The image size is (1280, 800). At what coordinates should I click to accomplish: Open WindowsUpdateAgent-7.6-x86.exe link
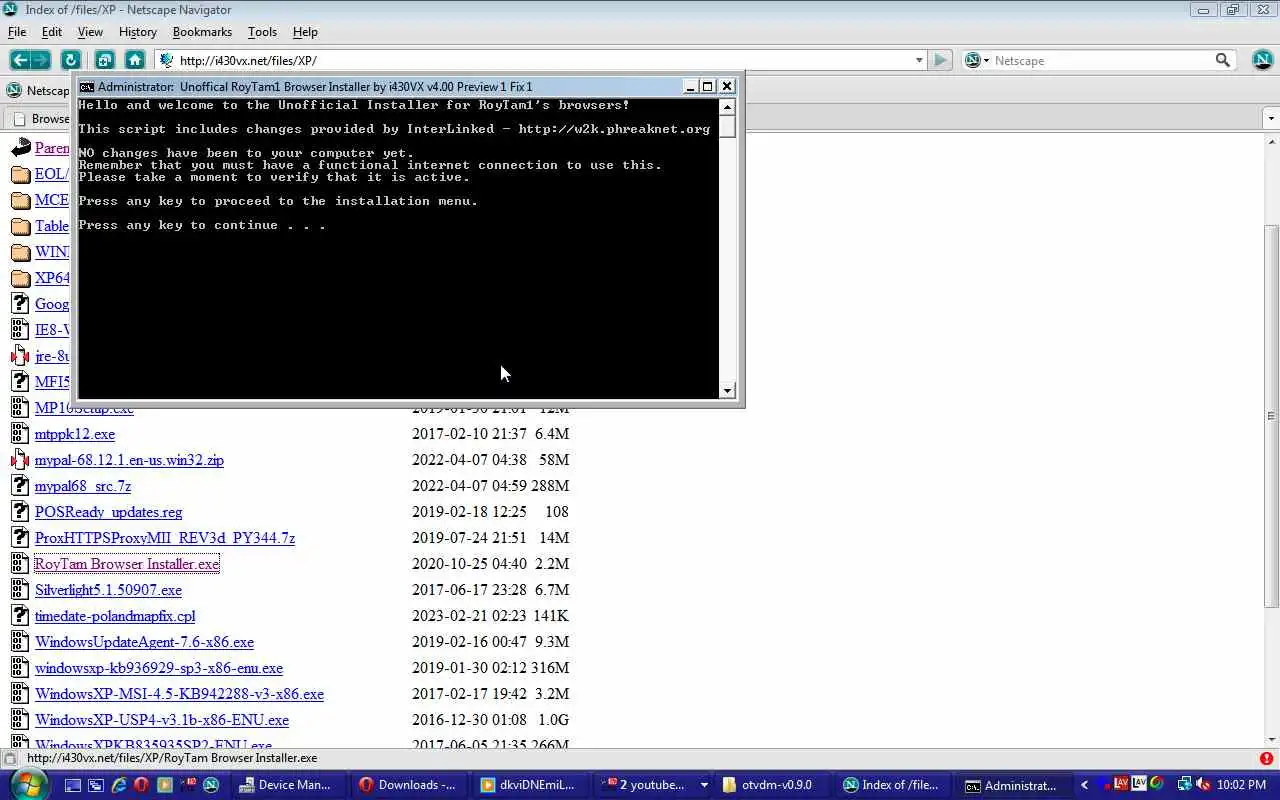click(144, 642)
